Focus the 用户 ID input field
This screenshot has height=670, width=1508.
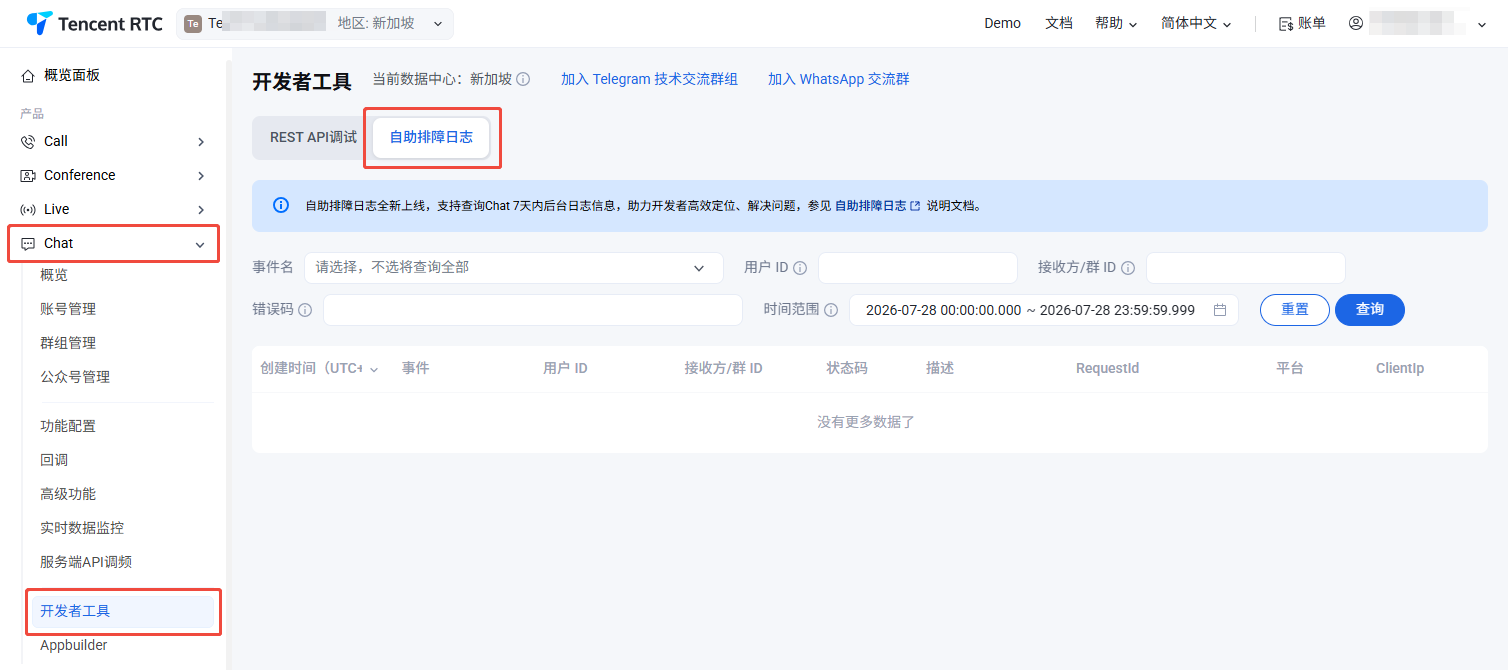click(917, 268)
